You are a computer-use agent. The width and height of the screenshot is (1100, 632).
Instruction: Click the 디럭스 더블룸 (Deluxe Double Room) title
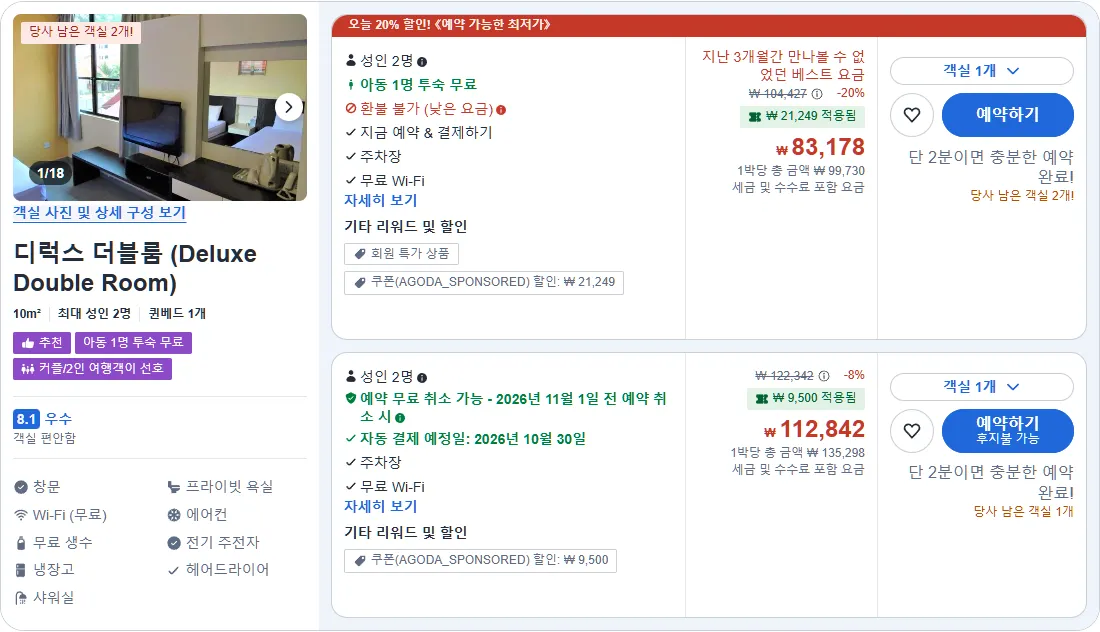pyautogui.click(x=135, y=268)
